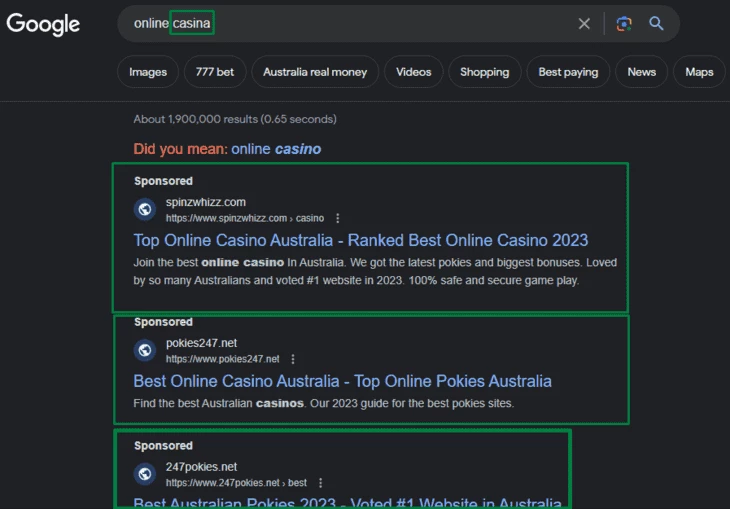Open Top Online Casino Australia result
Viewport: 730px width, 509px height.
(361, 240)
